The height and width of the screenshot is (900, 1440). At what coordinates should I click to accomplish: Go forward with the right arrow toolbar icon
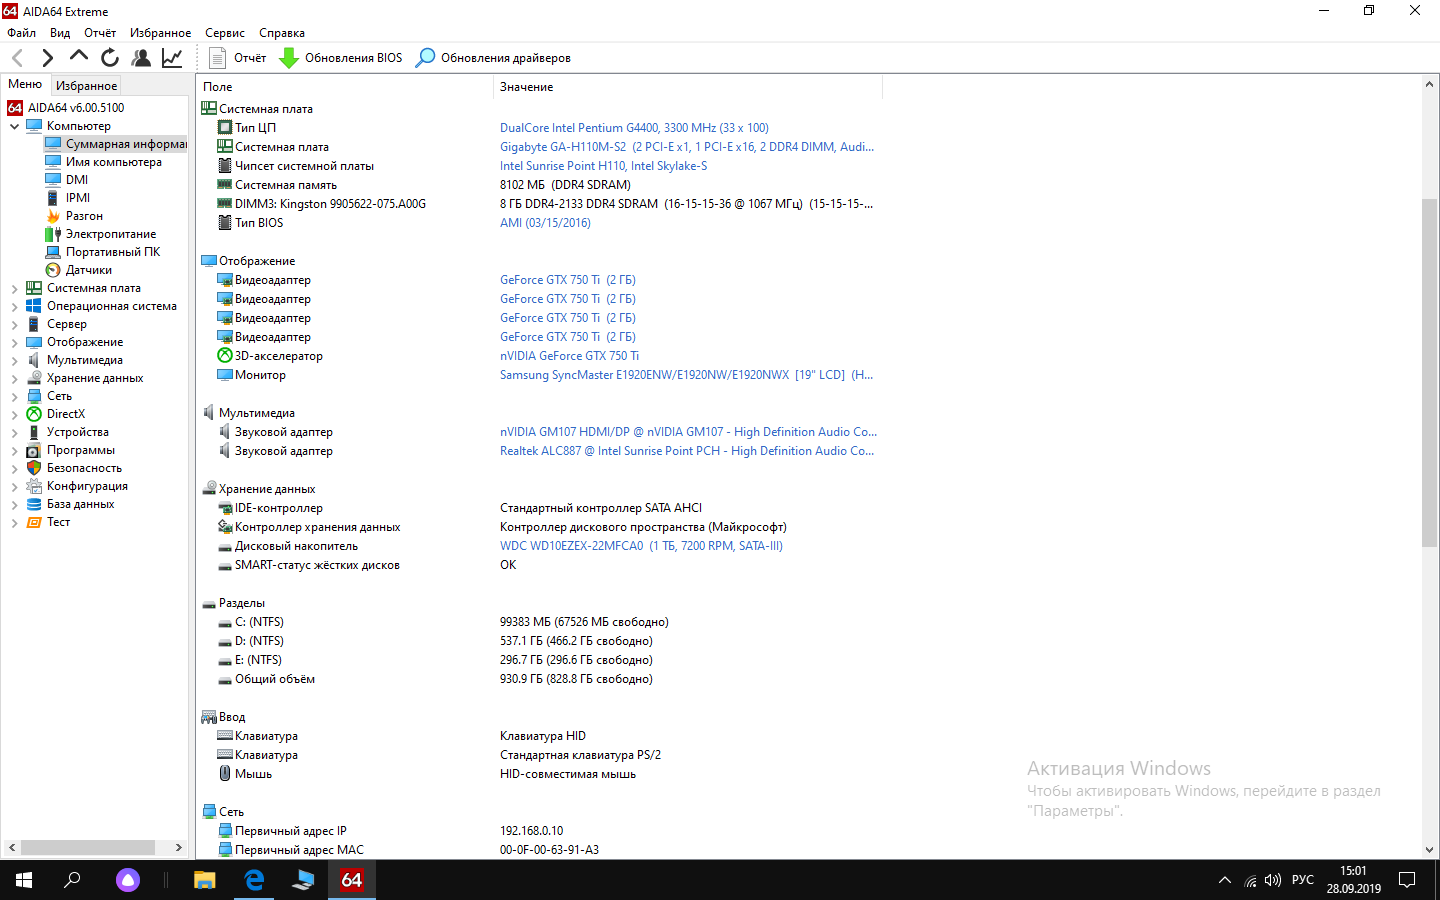click(48, 58)
